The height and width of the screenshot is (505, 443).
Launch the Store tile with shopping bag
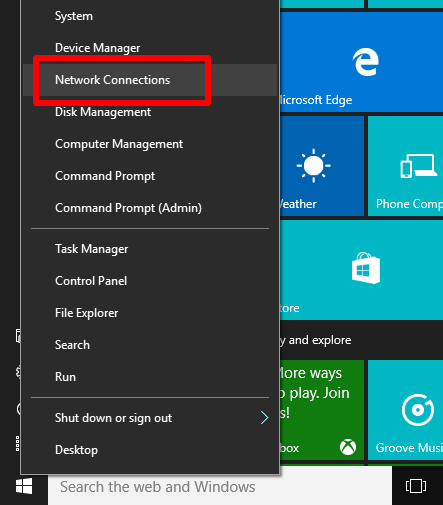(362, 270)
